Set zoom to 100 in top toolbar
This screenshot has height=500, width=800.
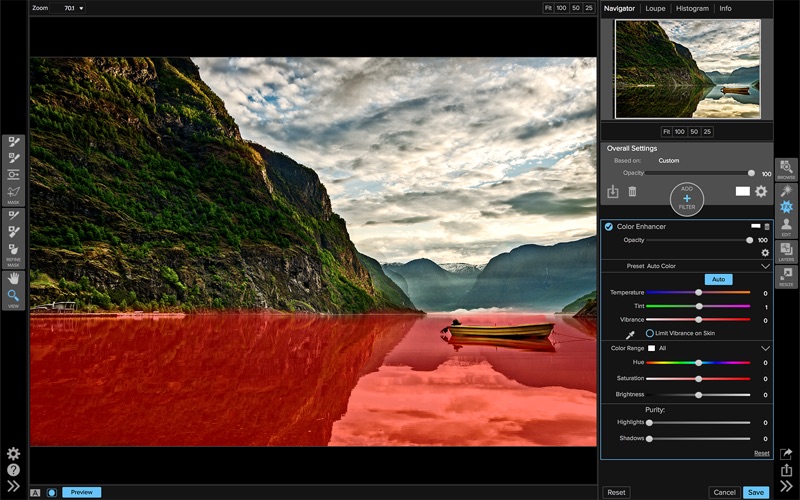(x=561, y=8)
